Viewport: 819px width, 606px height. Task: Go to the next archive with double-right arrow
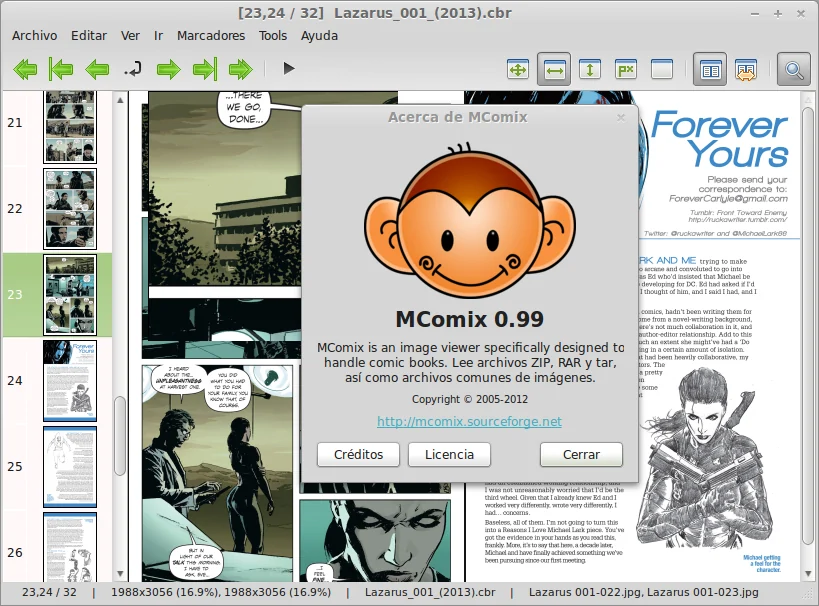241,69
